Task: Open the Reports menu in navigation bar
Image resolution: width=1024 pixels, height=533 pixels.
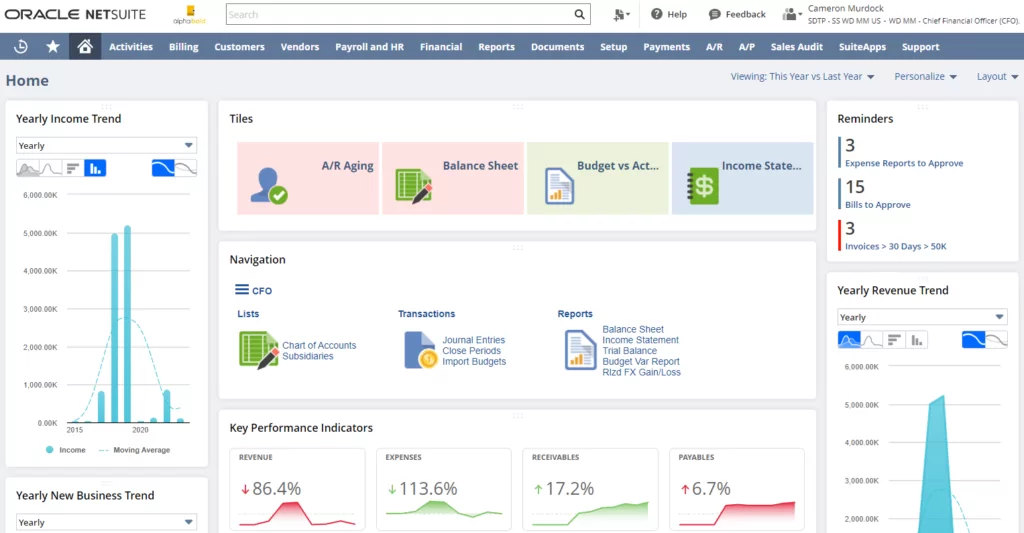Action: click(x=496, y=47)
